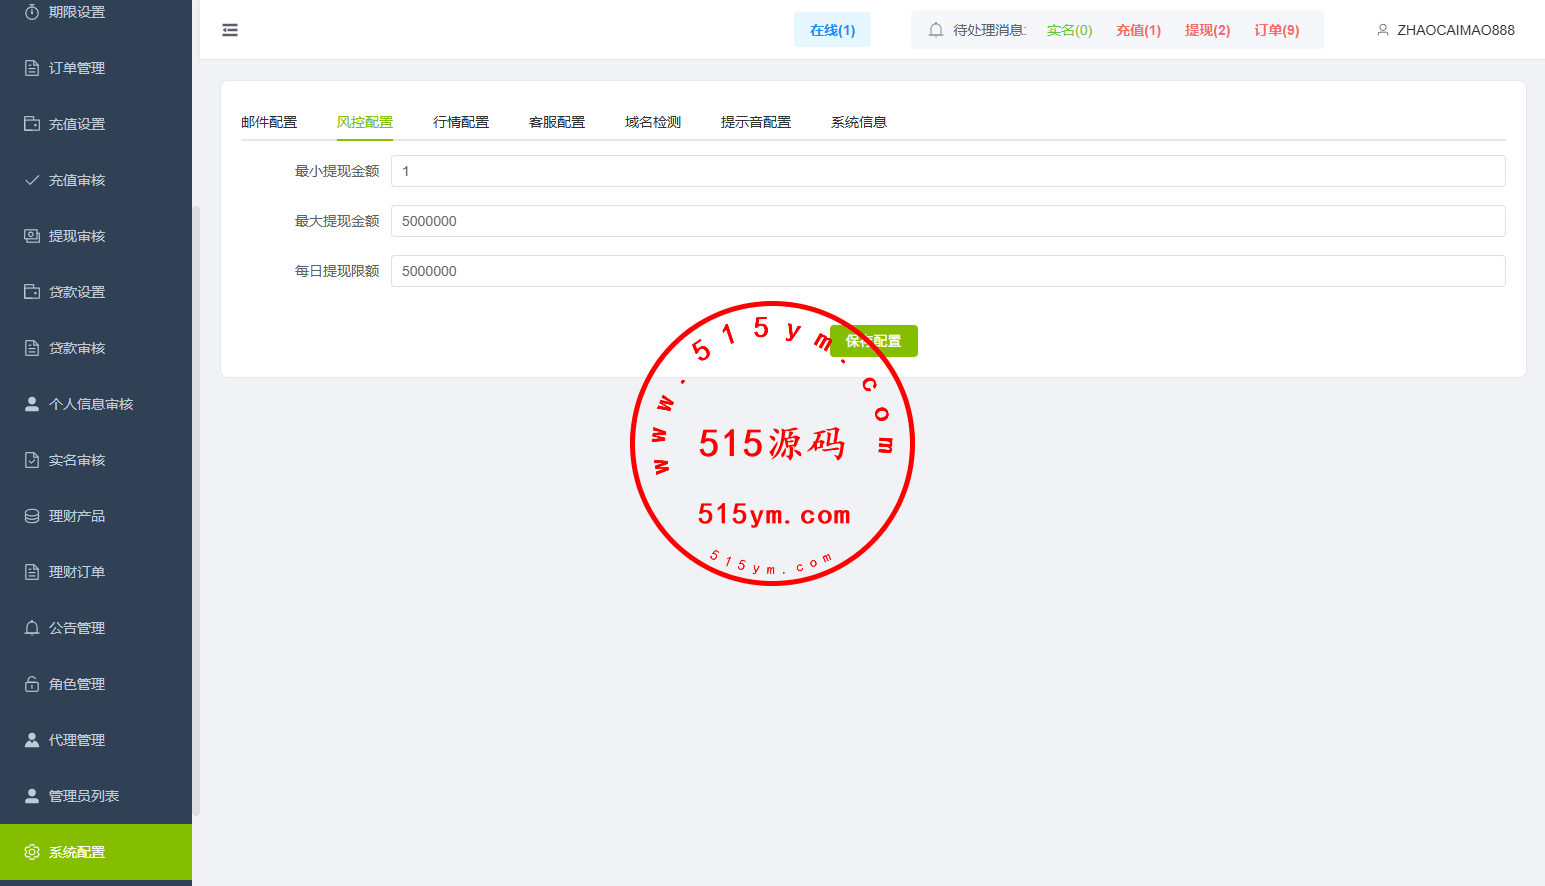The image size is (1545, 886).
Task: Click the notification bell icon
Action: pyautogui.click(x=936, y=30)
